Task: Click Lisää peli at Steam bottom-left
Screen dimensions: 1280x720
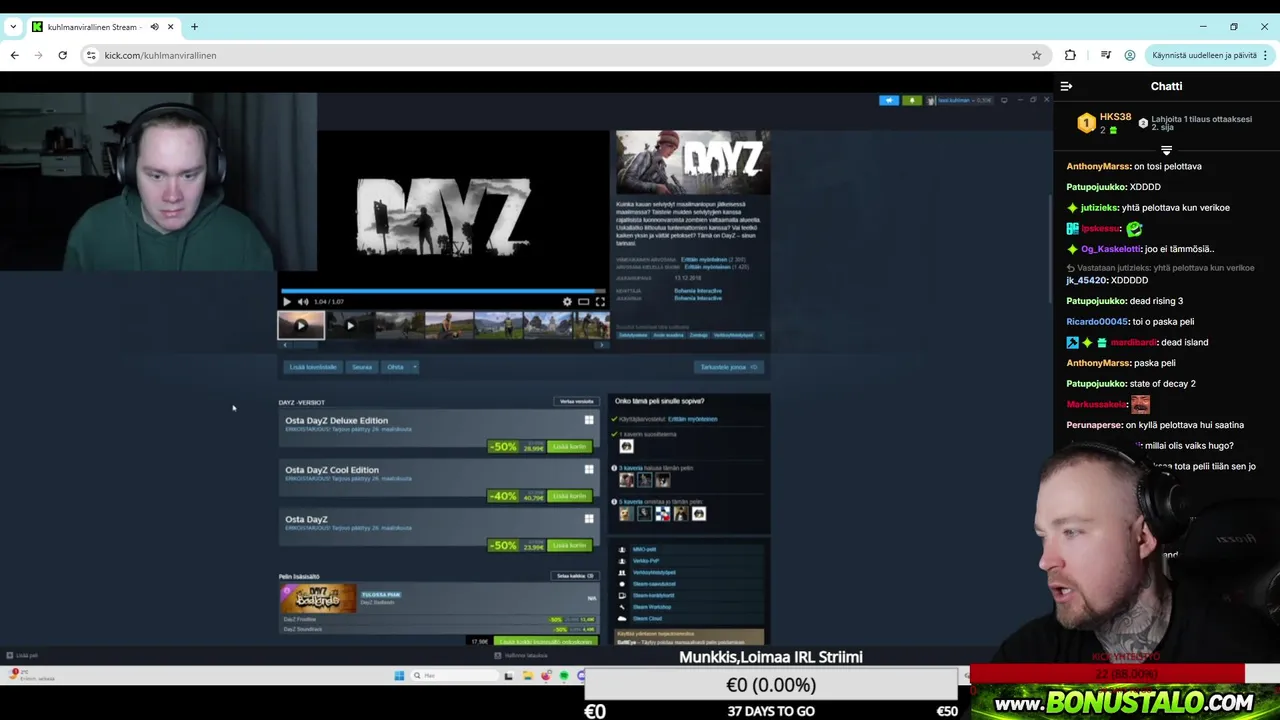Action: click(x=22, y=656)
